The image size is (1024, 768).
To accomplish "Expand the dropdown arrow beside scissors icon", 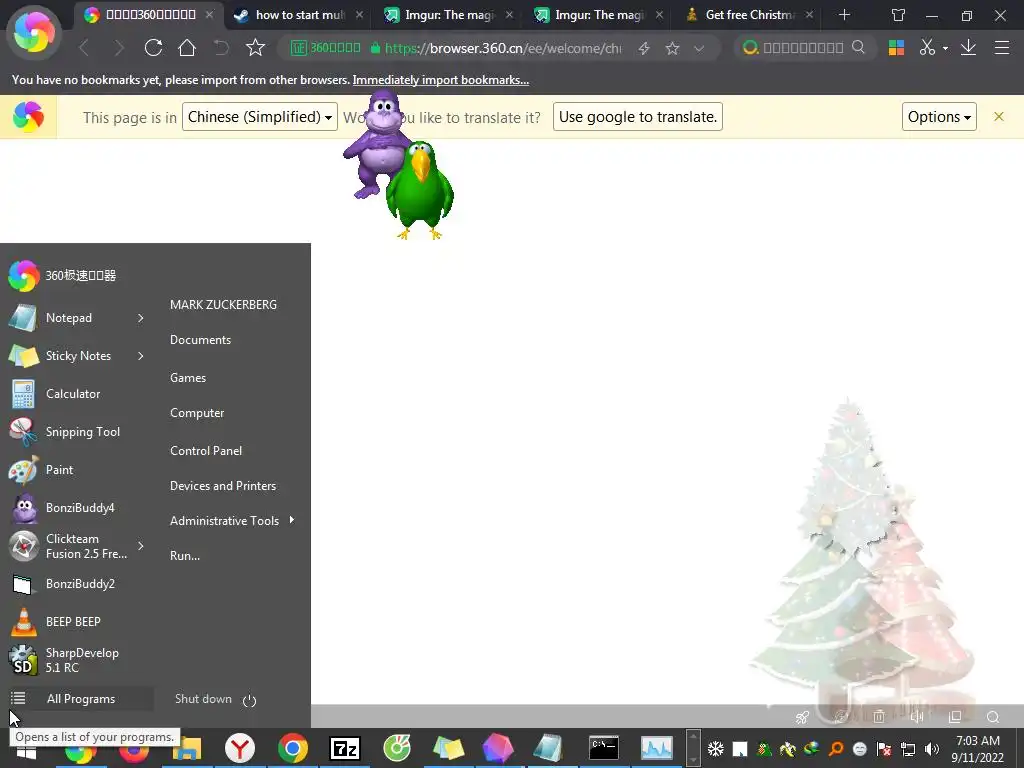I will click(946, 48).
